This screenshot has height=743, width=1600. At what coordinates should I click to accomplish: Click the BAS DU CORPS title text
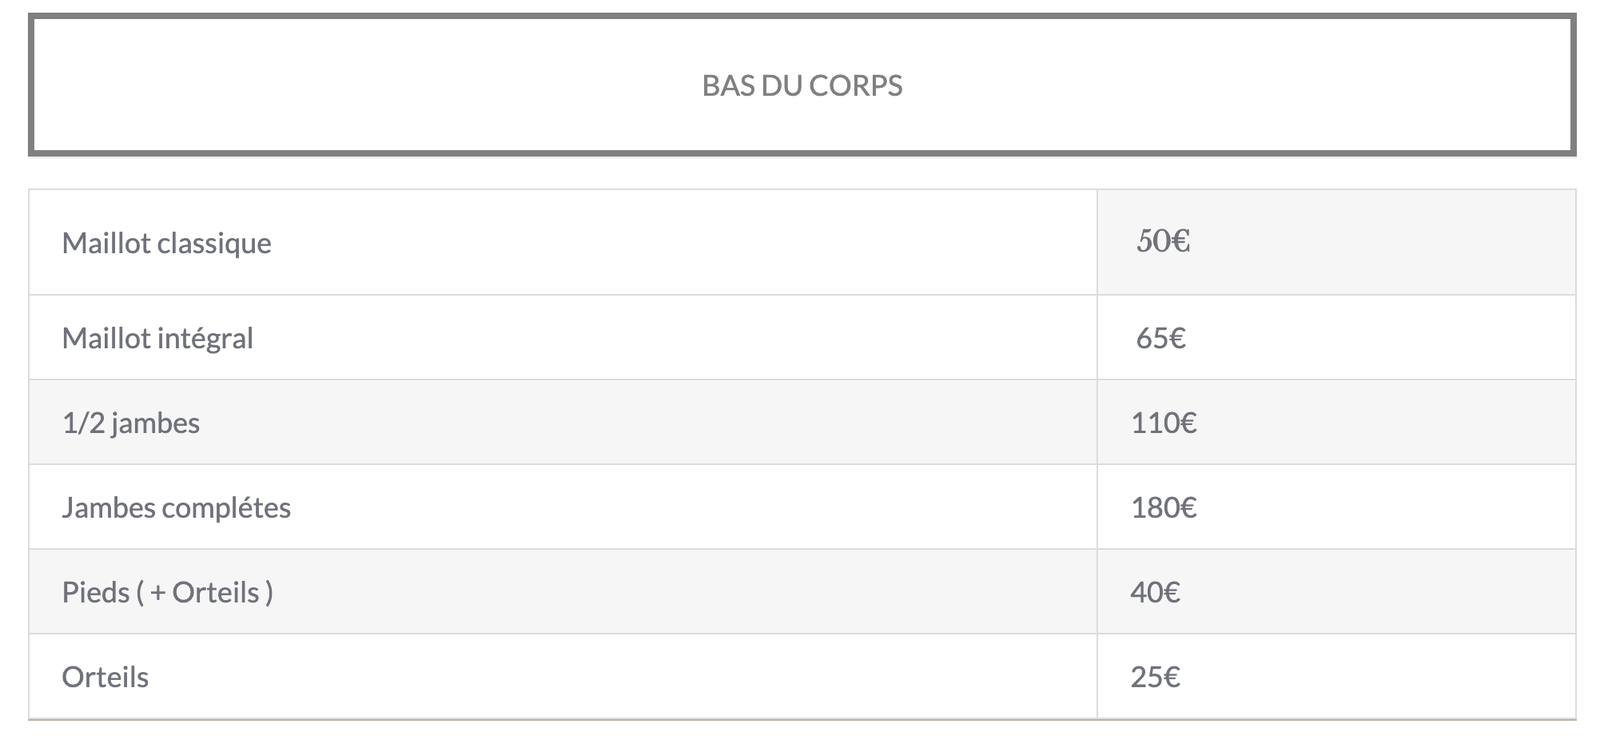pos(802,85)
